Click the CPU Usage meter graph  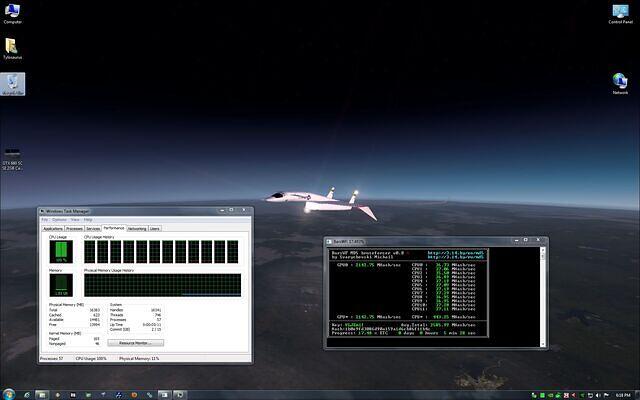tap(60, 251)
